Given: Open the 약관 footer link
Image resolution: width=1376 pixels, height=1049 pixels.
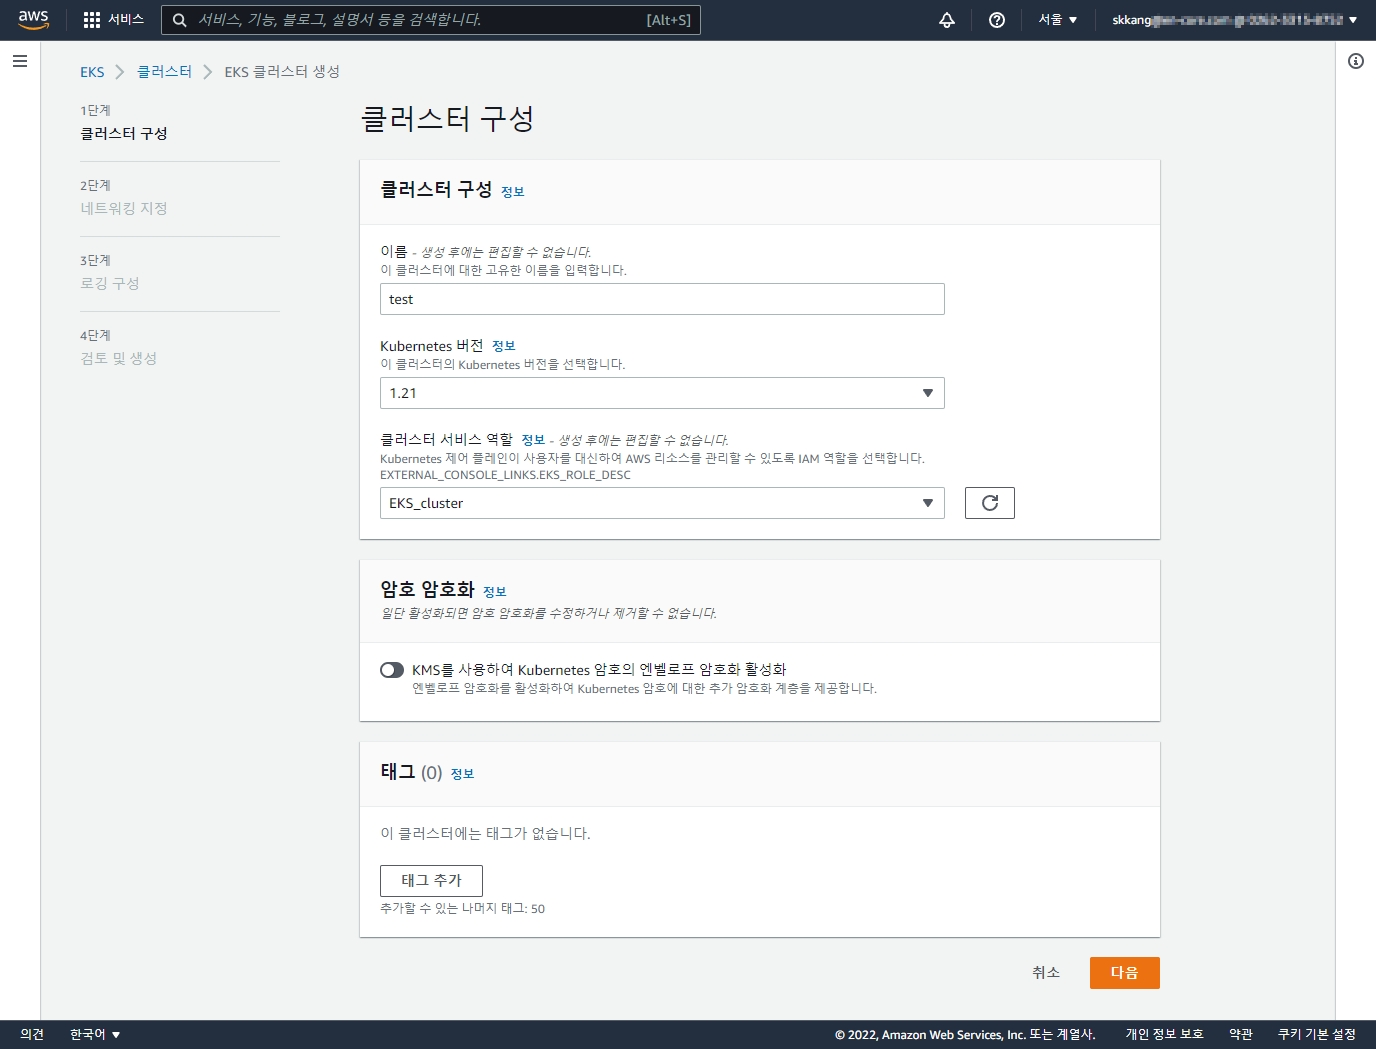Looking at the screenshot, I should [x=1241, y=1034].
